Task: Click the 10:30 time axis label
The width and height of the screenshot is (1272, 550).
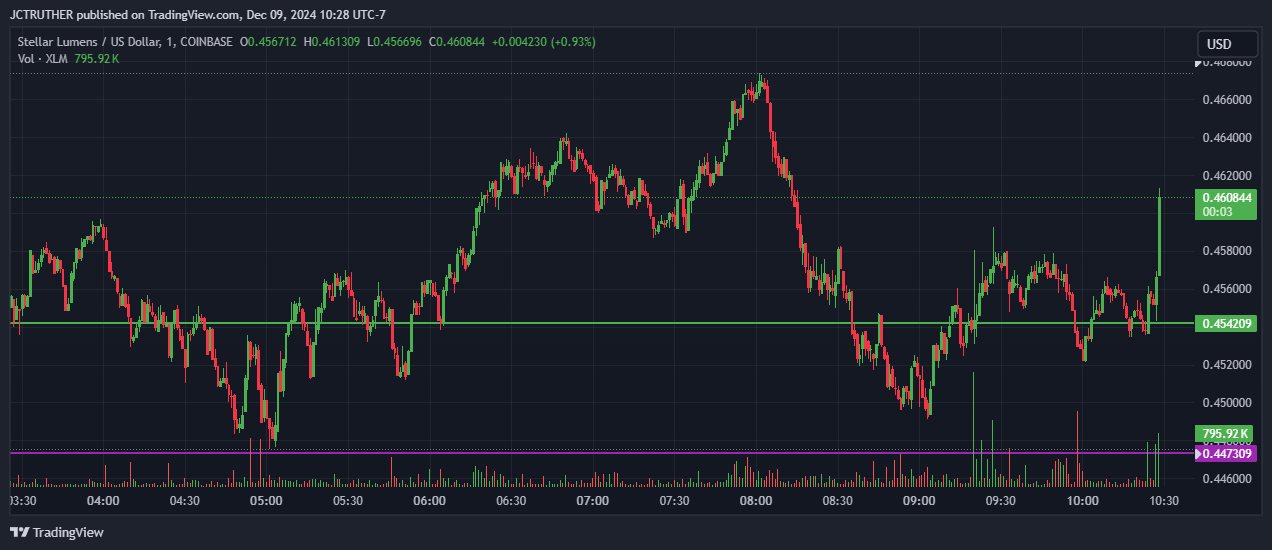Action: pyautogui.click(x=1164, y=500)
